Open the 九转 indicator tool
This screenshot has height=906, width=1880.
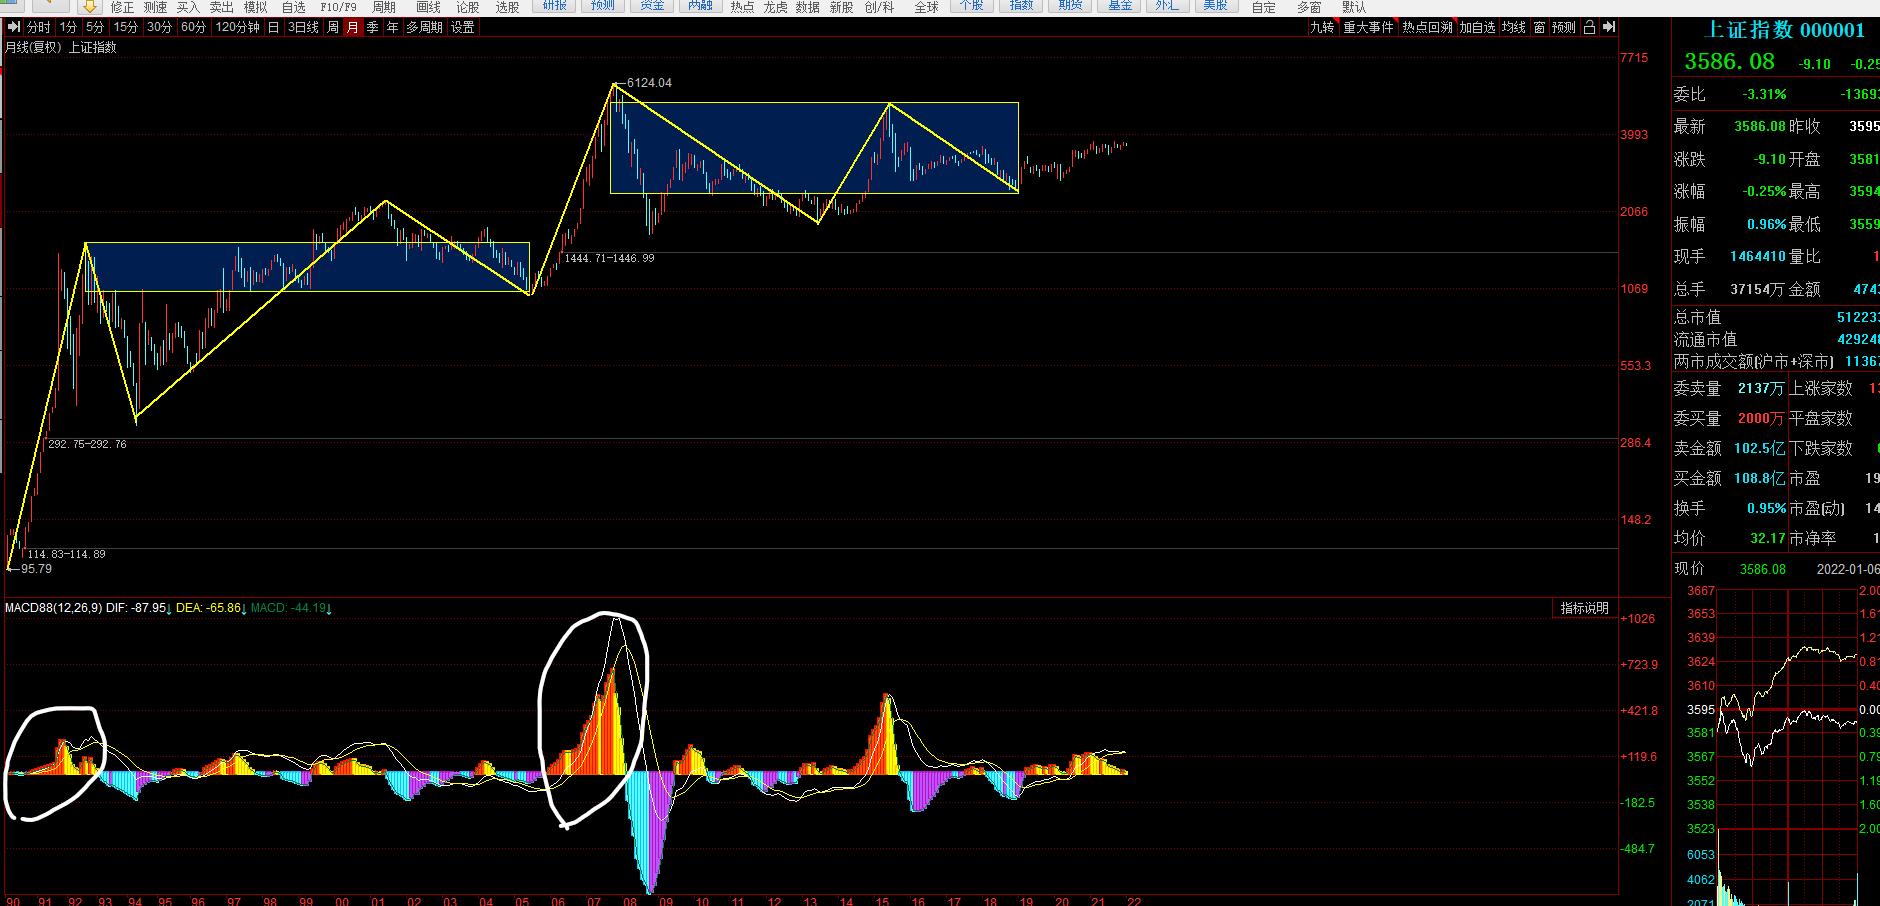1322,27
